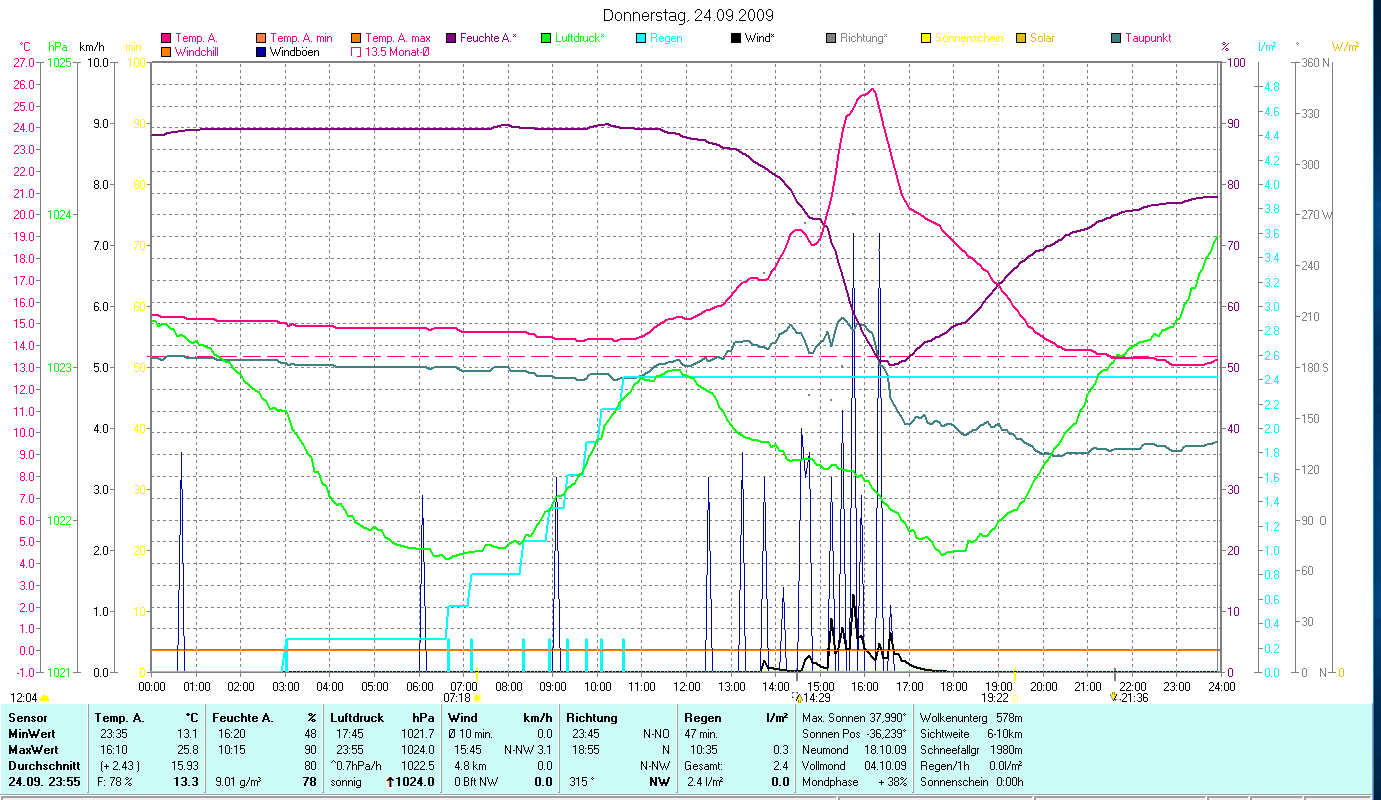
Task: Click the N-NO direction value
Action: point(656,734)
